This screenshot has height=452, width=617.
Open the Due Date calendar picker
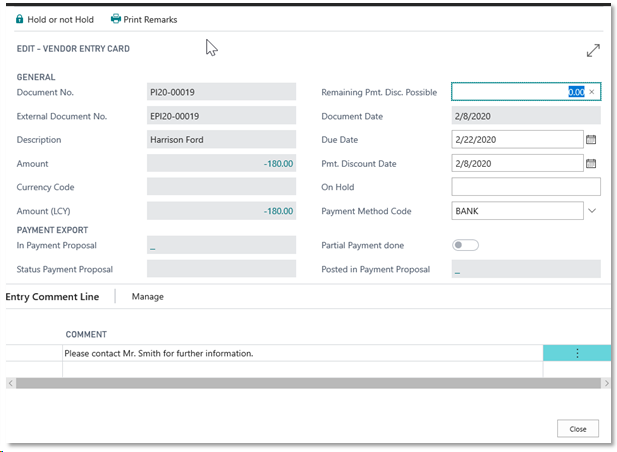click(590, 139)
